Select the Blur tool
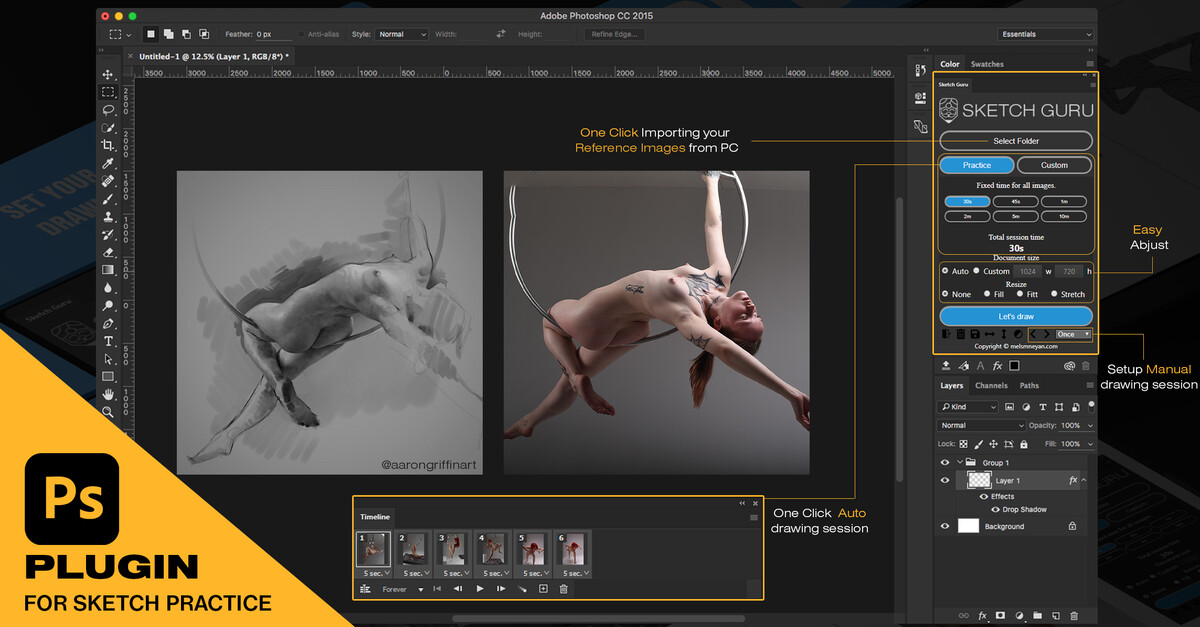 pos(107,288)
